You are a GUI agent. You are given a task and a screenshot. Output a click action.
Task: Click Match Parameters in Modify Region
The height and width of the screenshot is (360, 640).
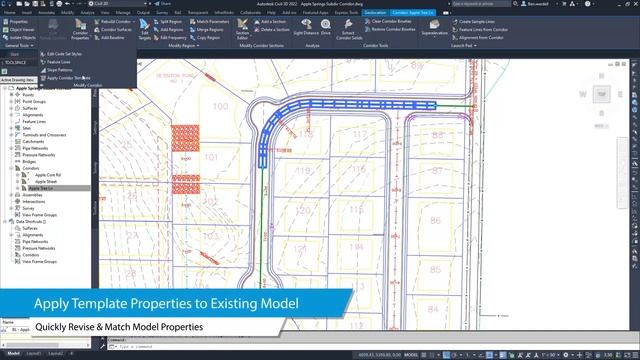click(x=209, y=22)
